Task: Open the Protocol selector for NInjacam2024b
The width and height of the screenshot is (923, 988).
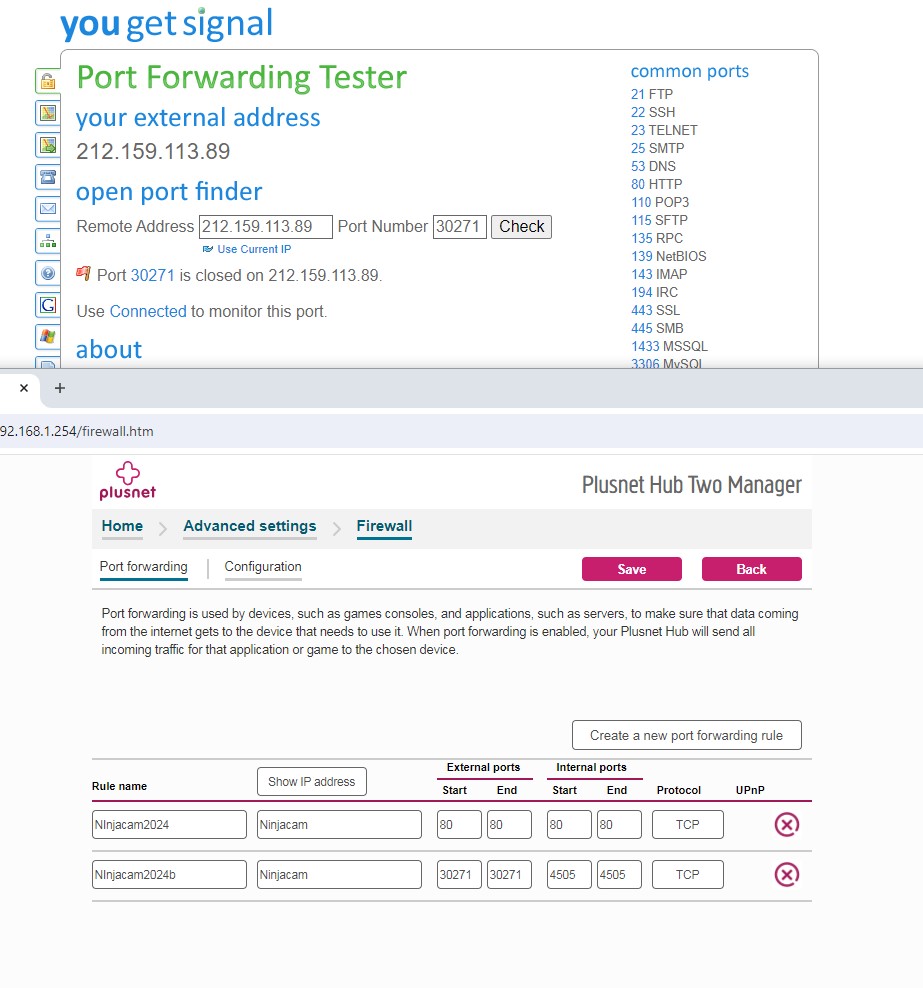Action: [x=687, y=874]
